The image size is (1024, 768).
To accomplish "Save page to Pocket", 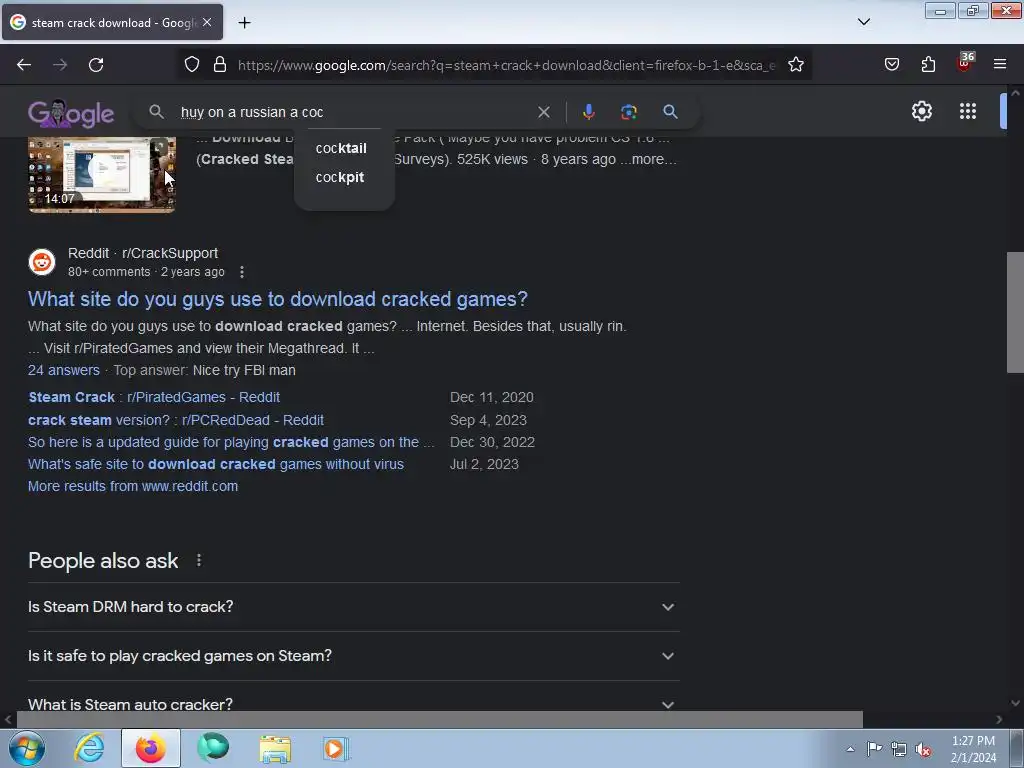I will tap(891, 65).
